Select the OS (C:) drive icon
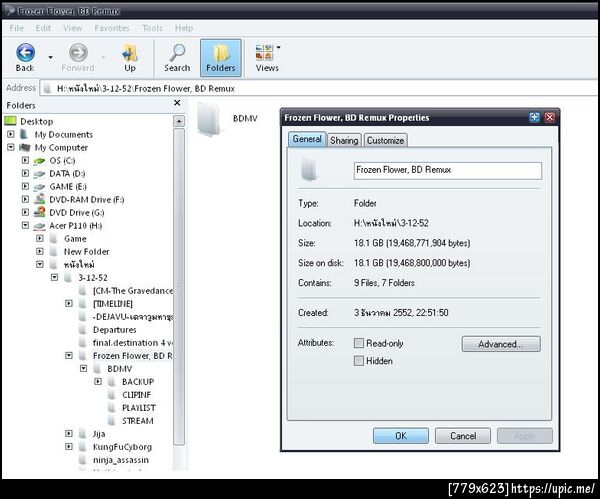The image size is (600, 499). 39,161
